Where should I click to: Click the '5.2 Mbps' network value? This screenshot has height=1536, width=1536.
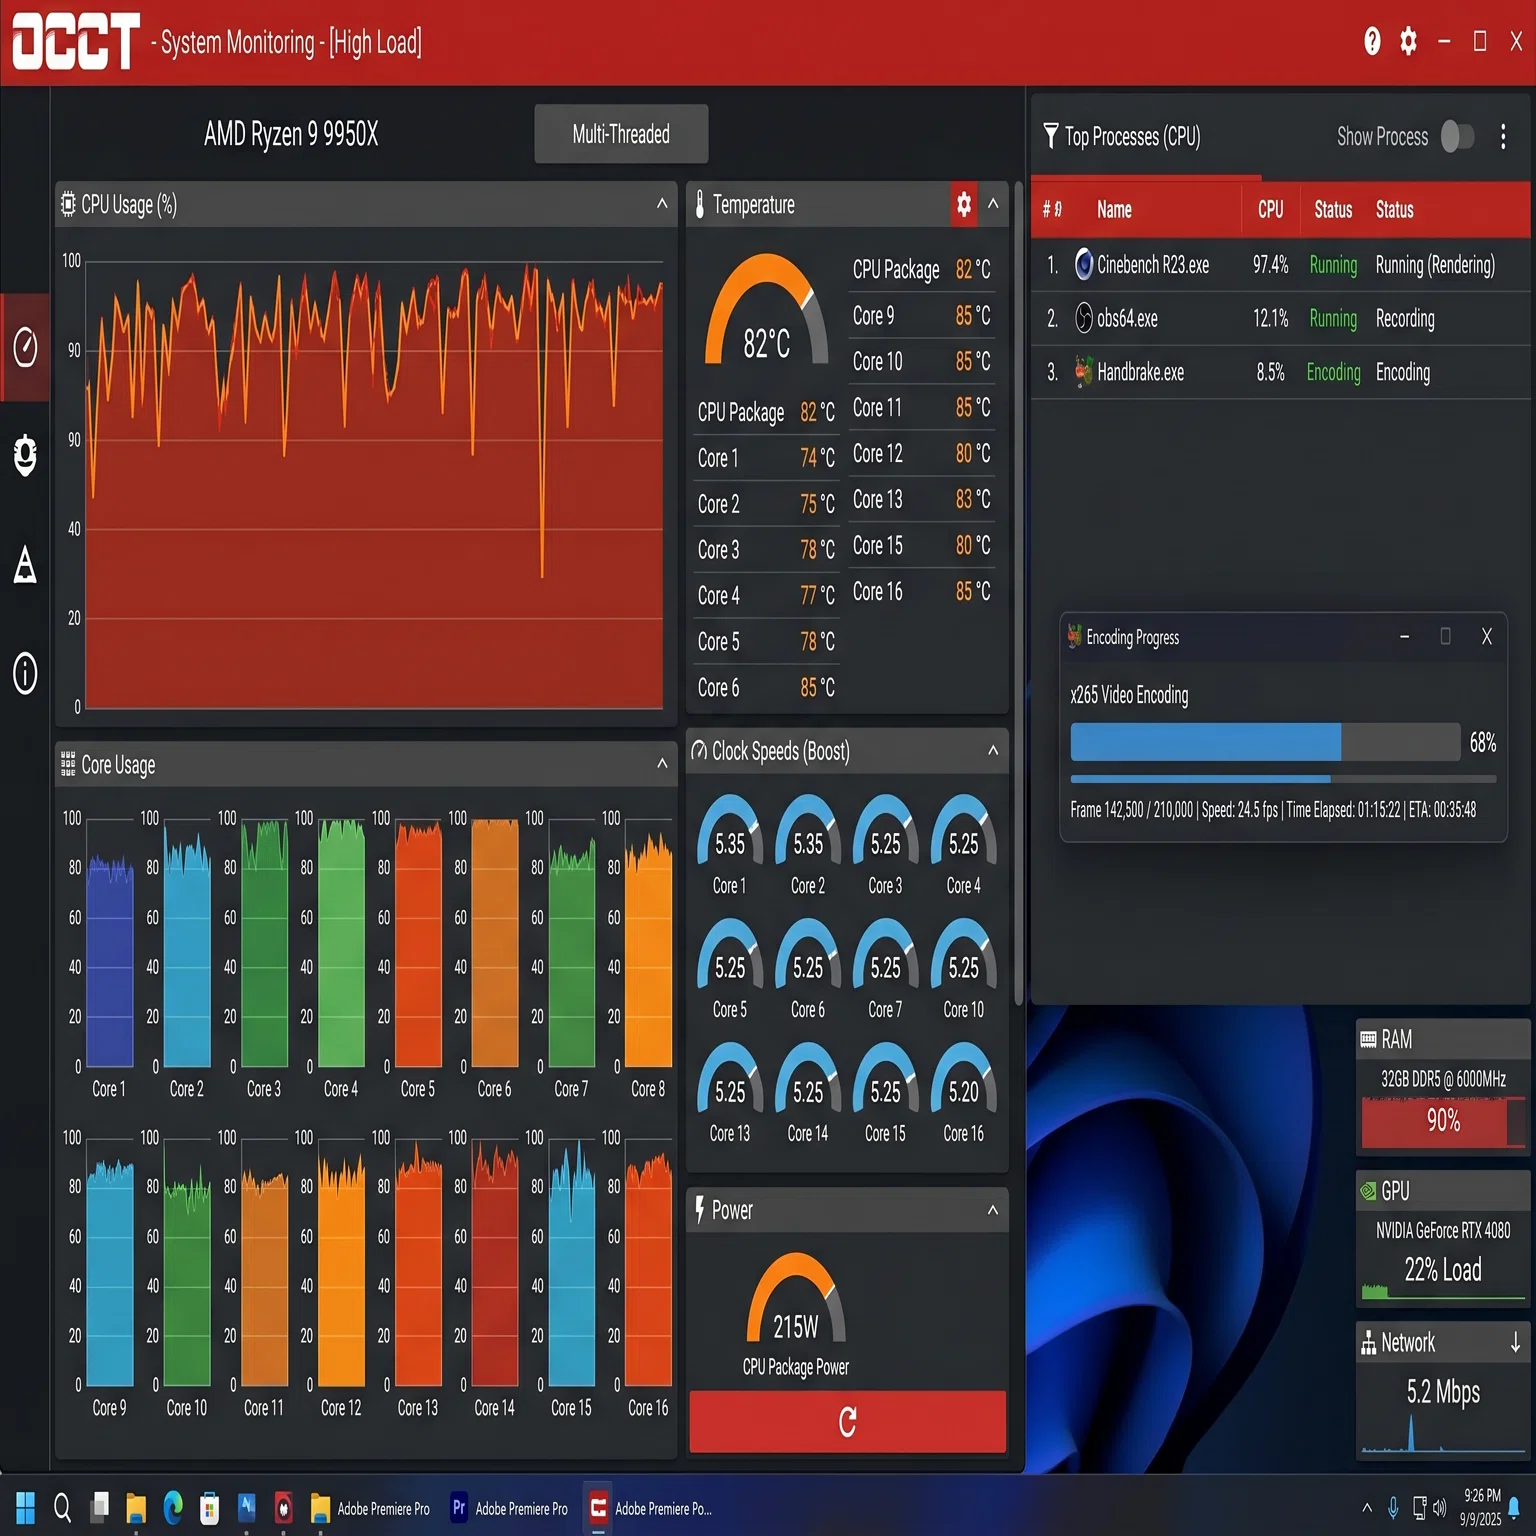pos(1443,1392)
